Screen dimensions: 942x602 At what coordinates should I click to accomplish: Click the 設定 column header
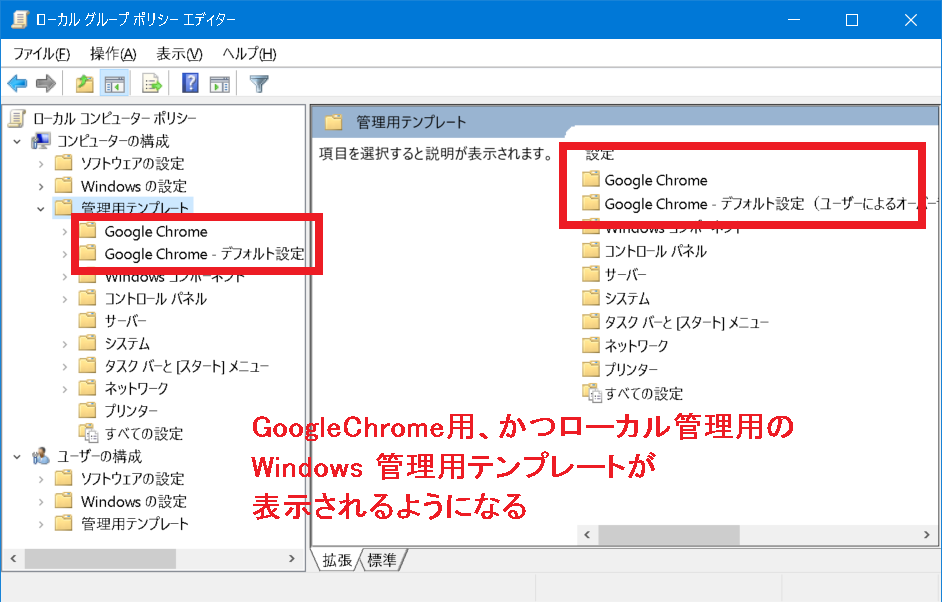pos(600,154)
